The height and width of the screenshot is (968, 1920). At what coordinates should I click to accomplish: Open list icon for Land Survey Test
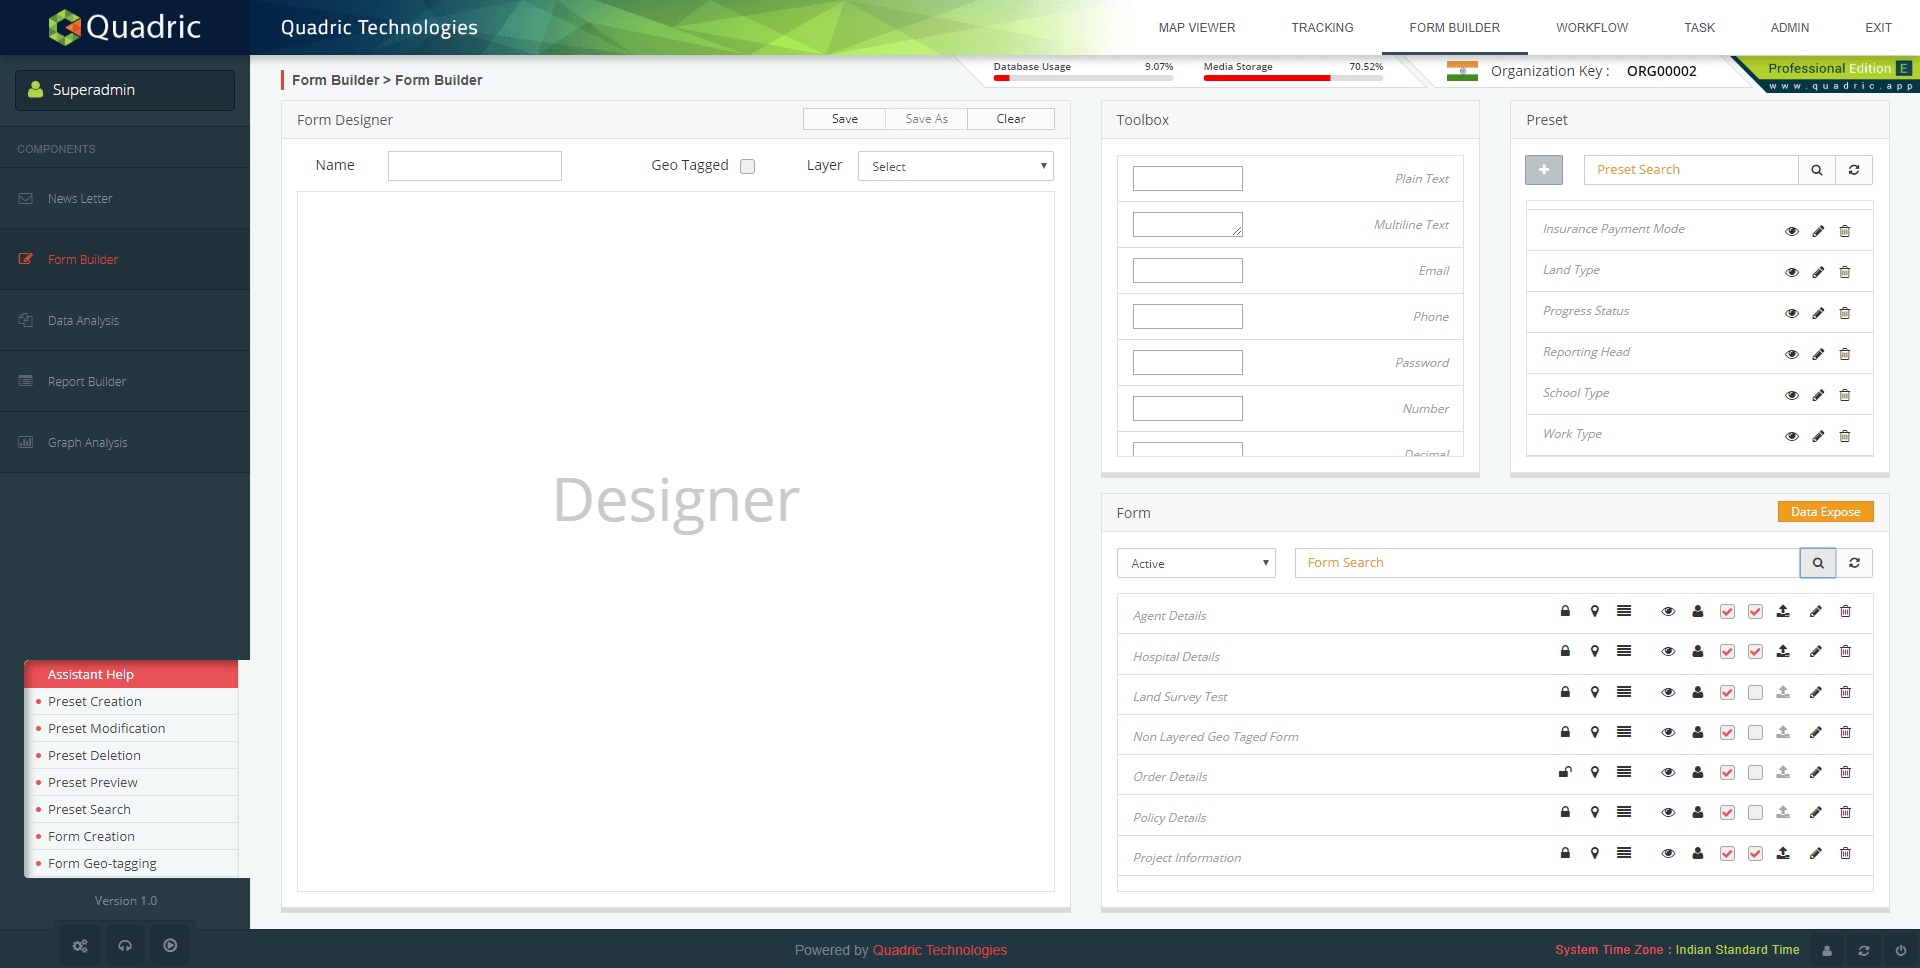(1624, 692)
